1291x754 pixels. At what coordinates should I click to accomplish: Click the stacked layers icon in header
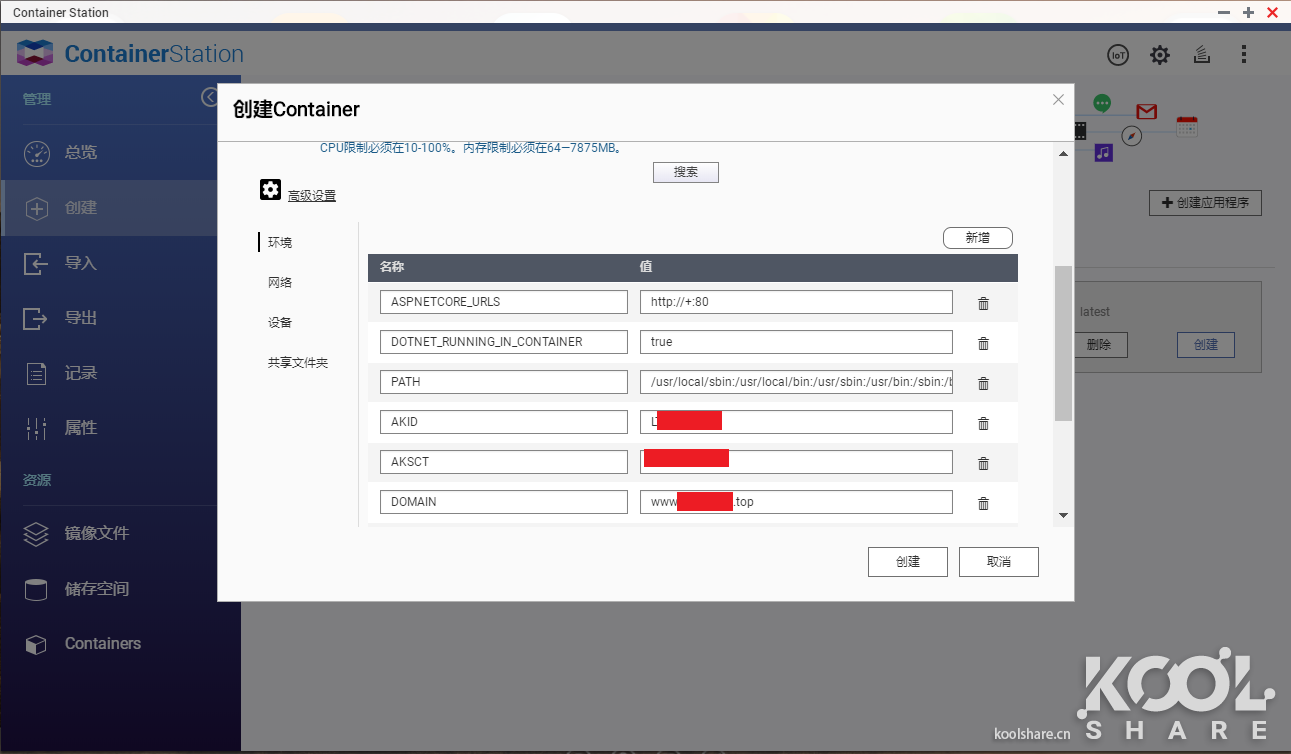tap(1202, 55)
